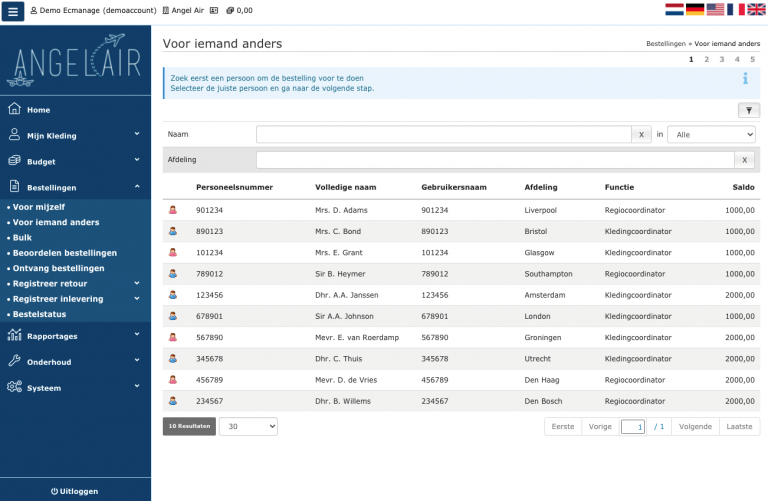Sort table by Saldo column header
Image resolution: width=768 pixels, height=501 pixels.
[x=741, y=187]
